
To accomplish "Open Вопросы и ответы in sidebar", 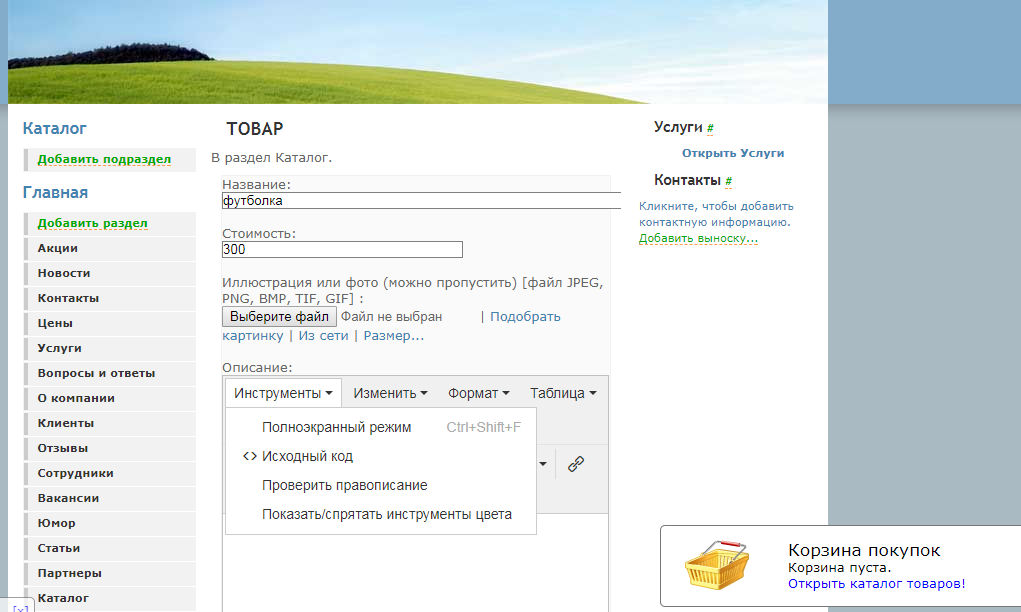I will pyautogui.click(x=96, y=373).
